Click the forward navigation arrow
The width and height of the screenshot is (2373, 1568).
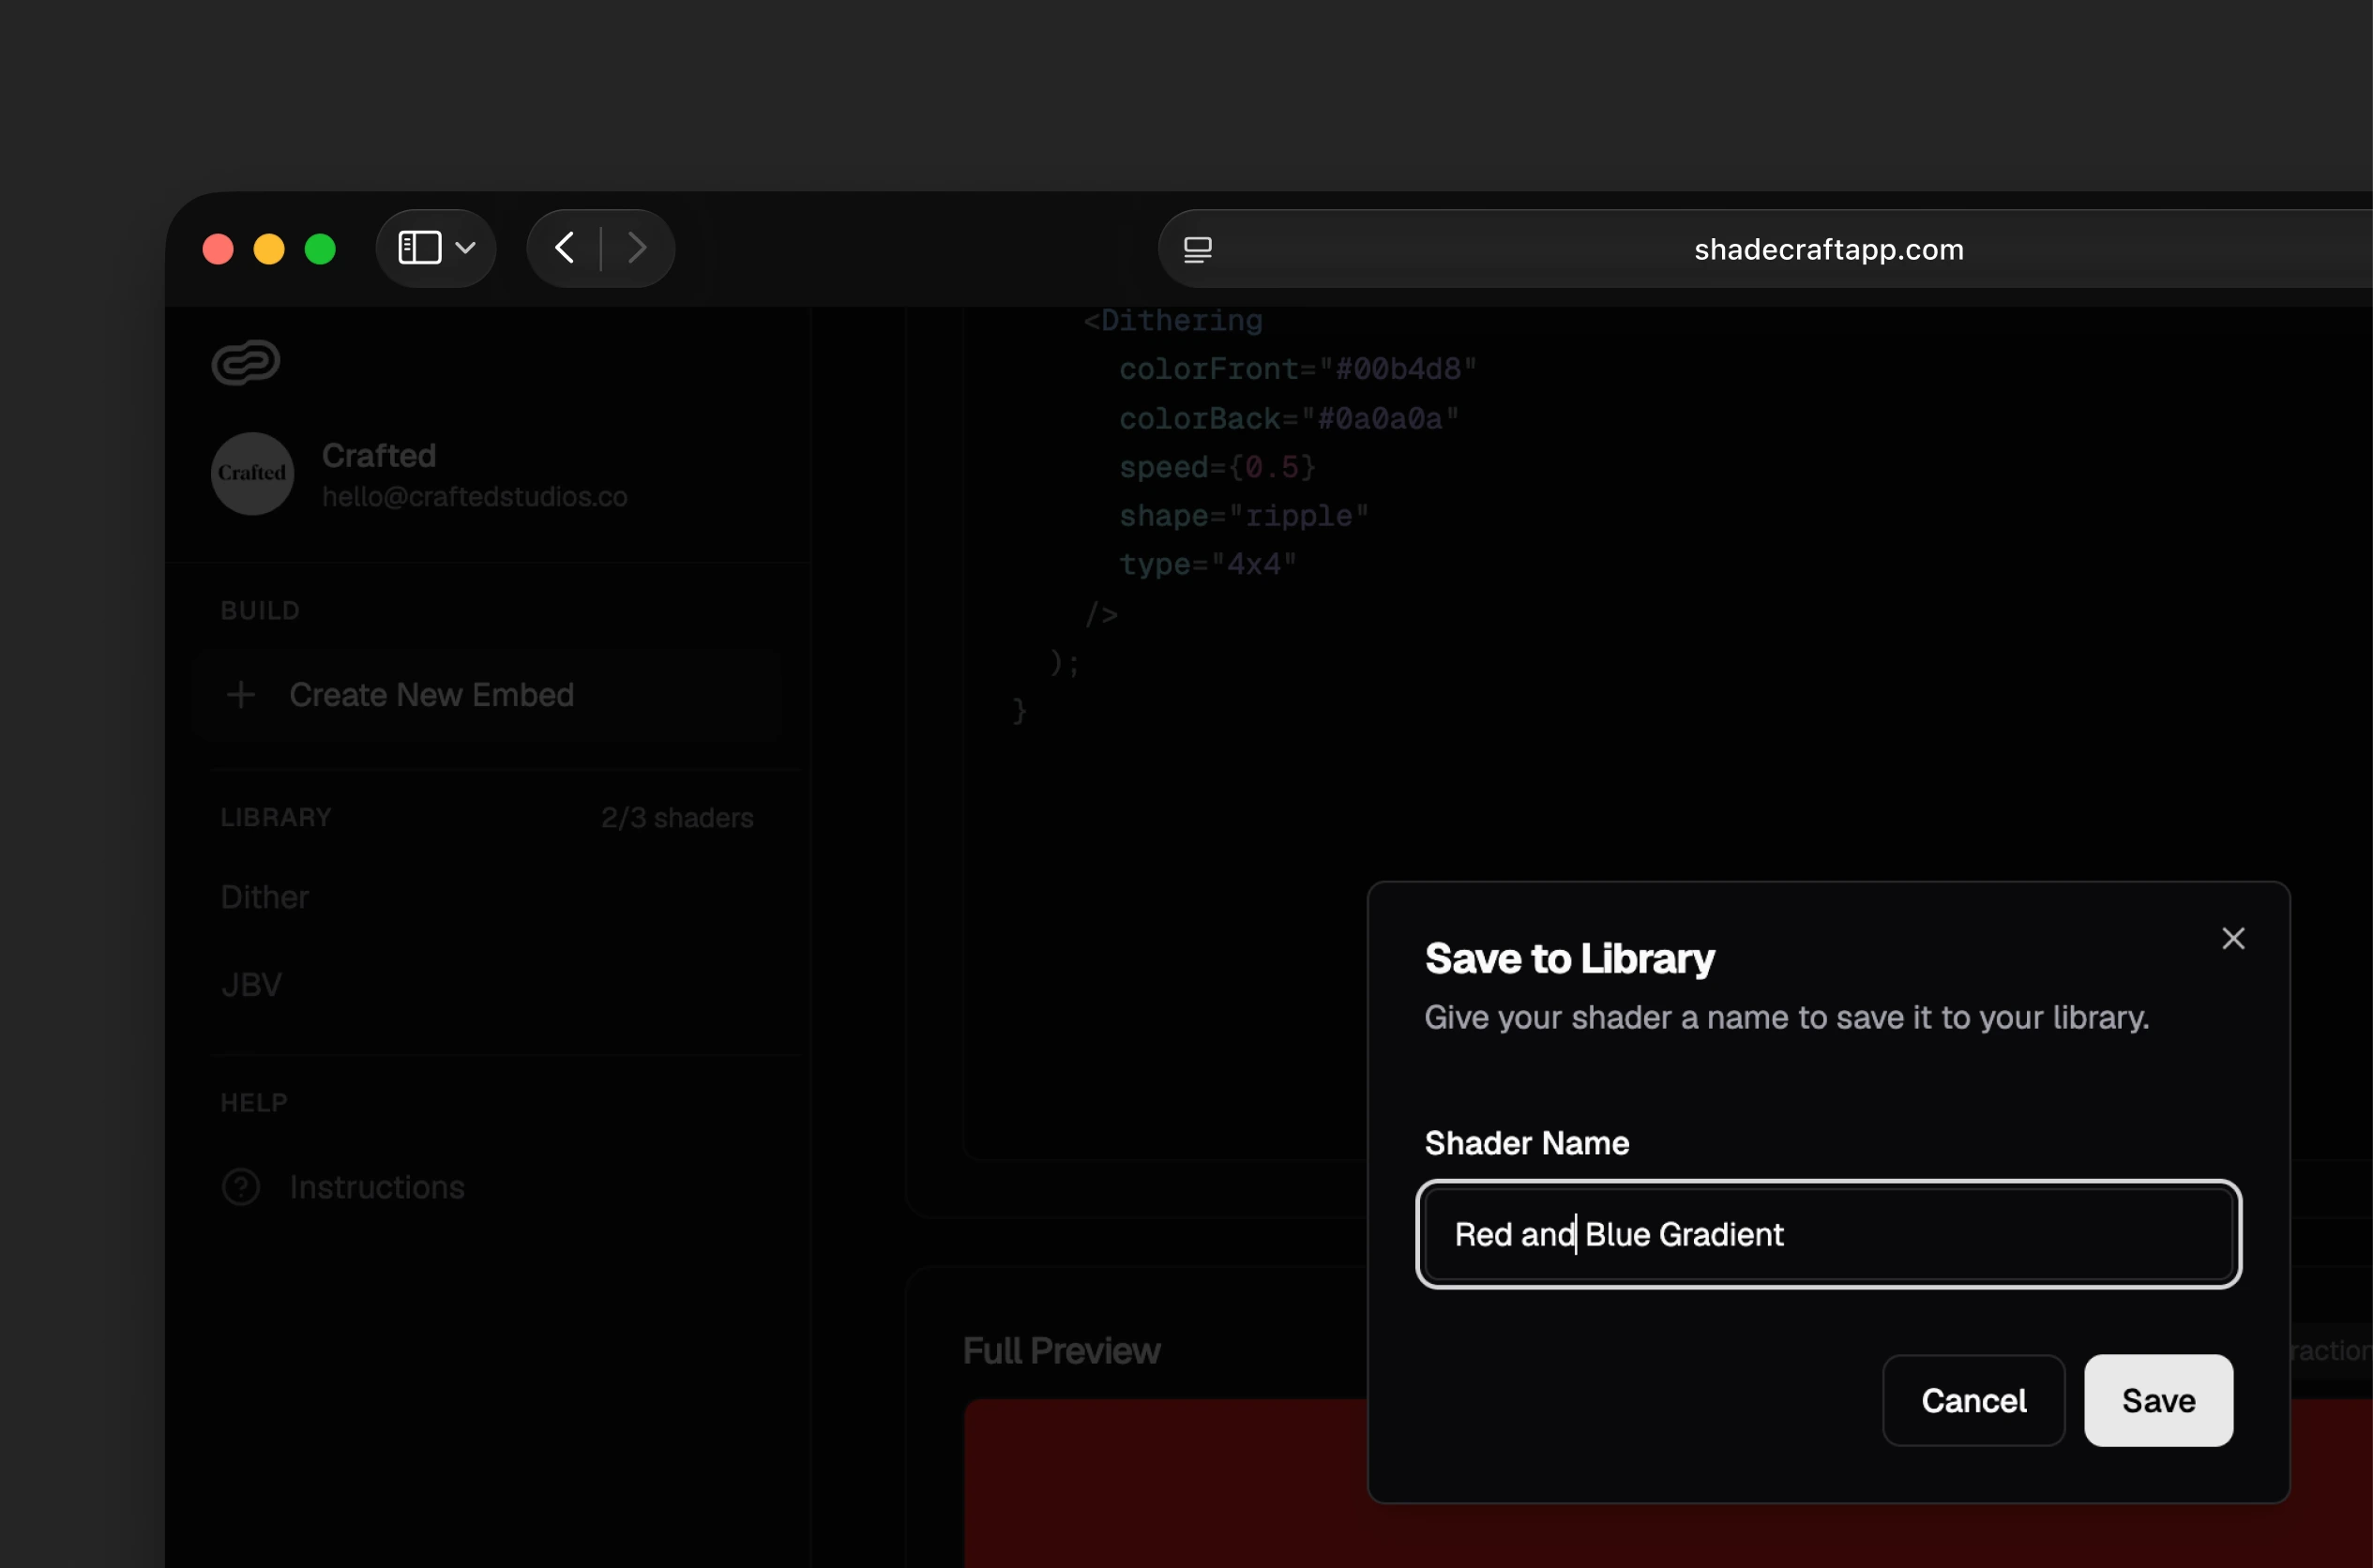(636, 247)
